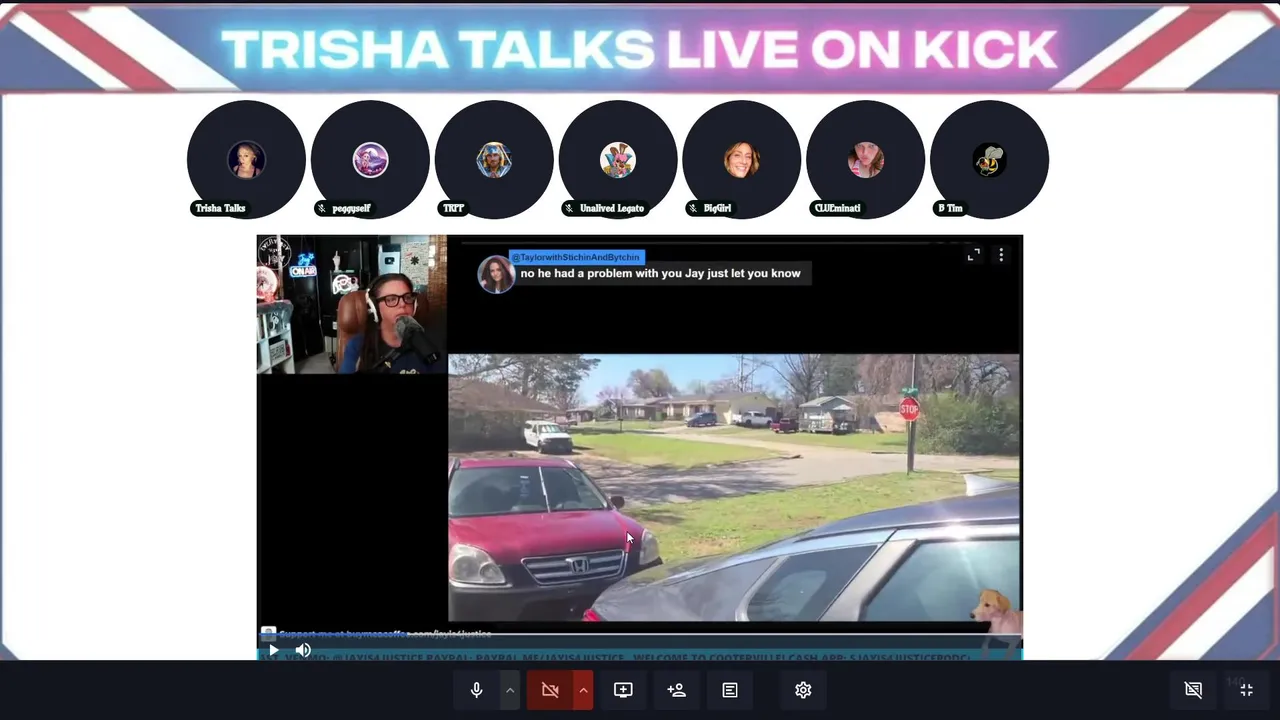This screenshot has width=1280, height=720.
Task: Toggle the chat-off icon at bottom right
Action: coord(1193,690)
